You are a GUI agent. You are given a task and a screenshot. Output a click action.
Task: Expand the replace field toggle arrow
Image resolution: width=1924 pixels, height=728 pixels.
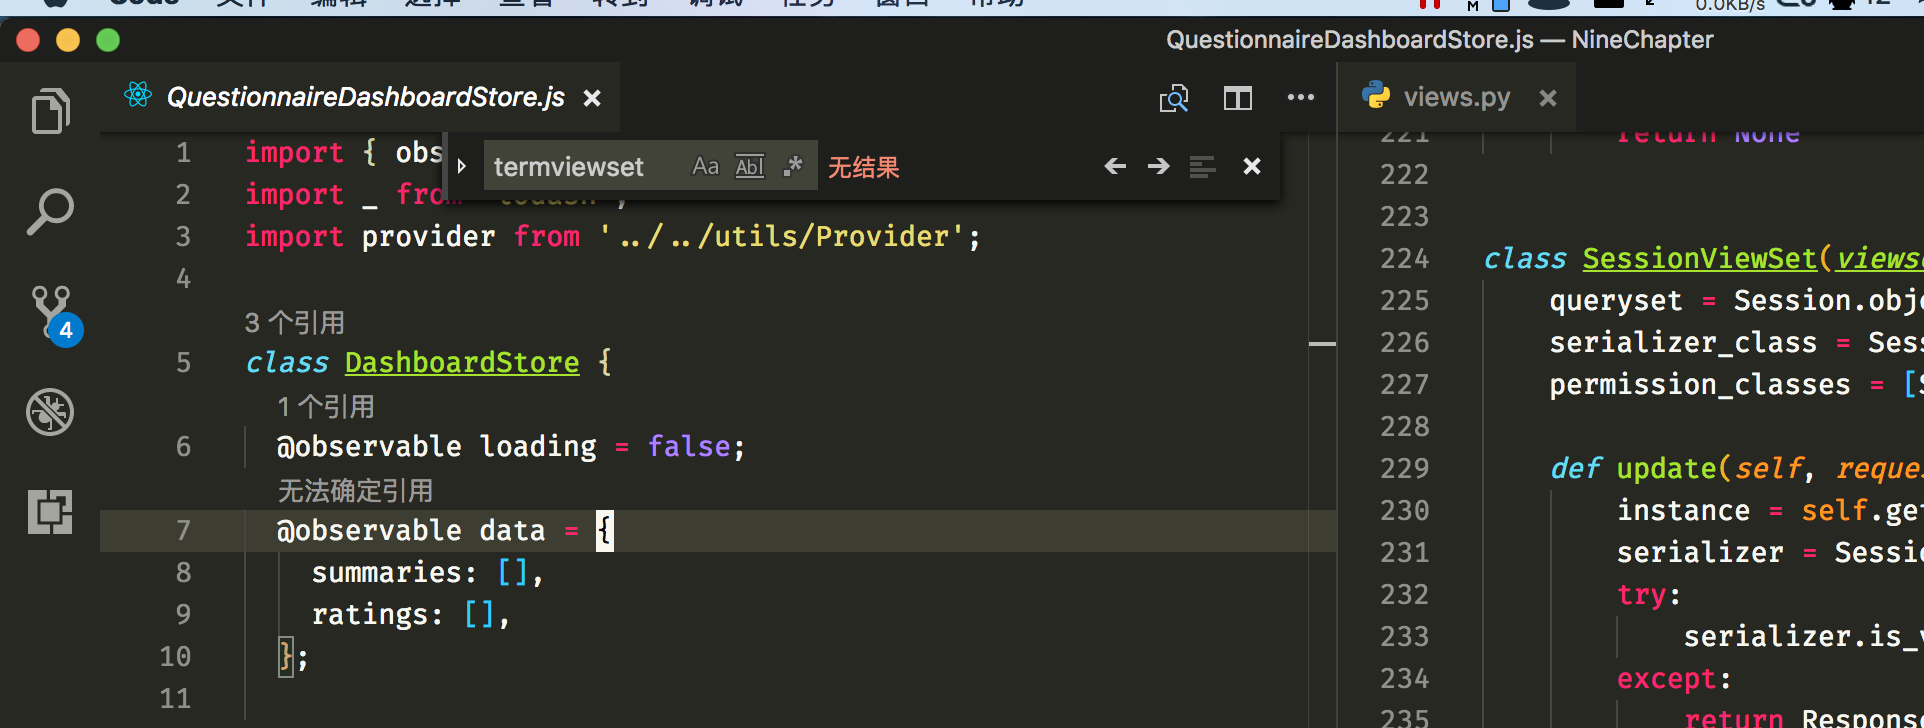[x=462, y=166]
